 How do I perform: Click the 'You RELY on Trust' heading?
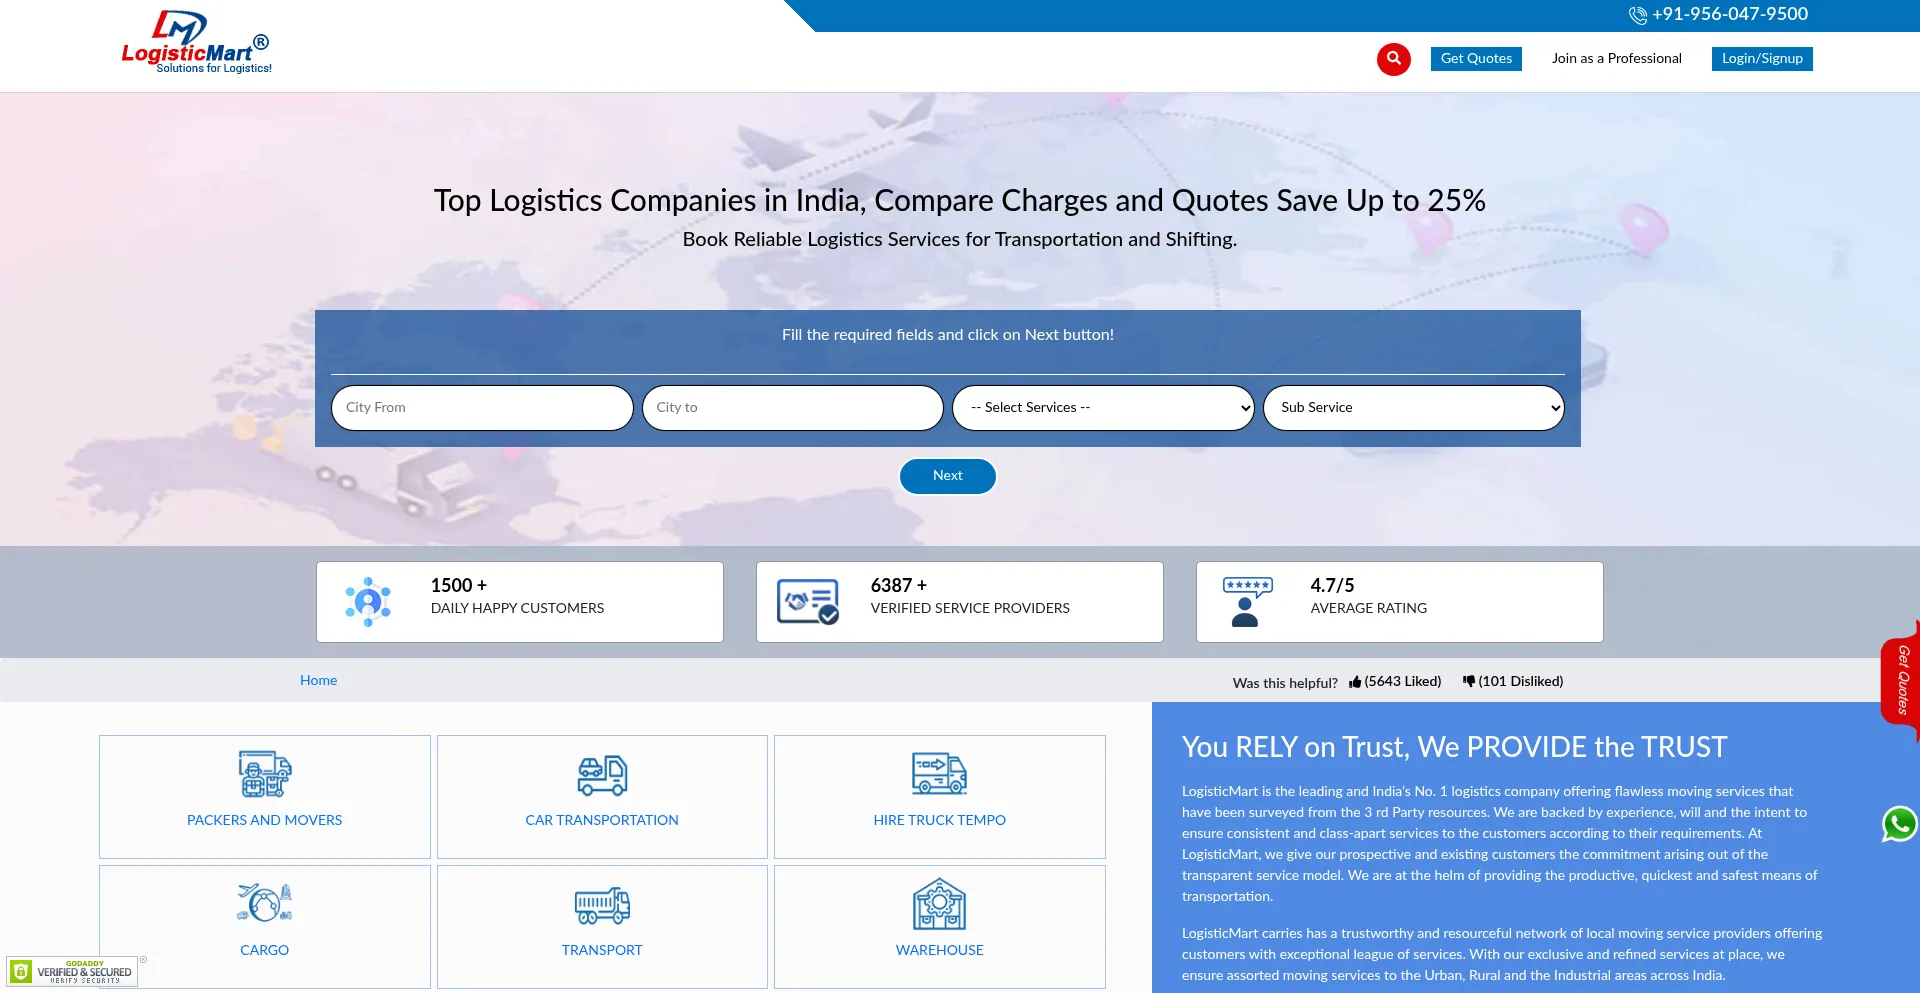tap(1454, 748)
